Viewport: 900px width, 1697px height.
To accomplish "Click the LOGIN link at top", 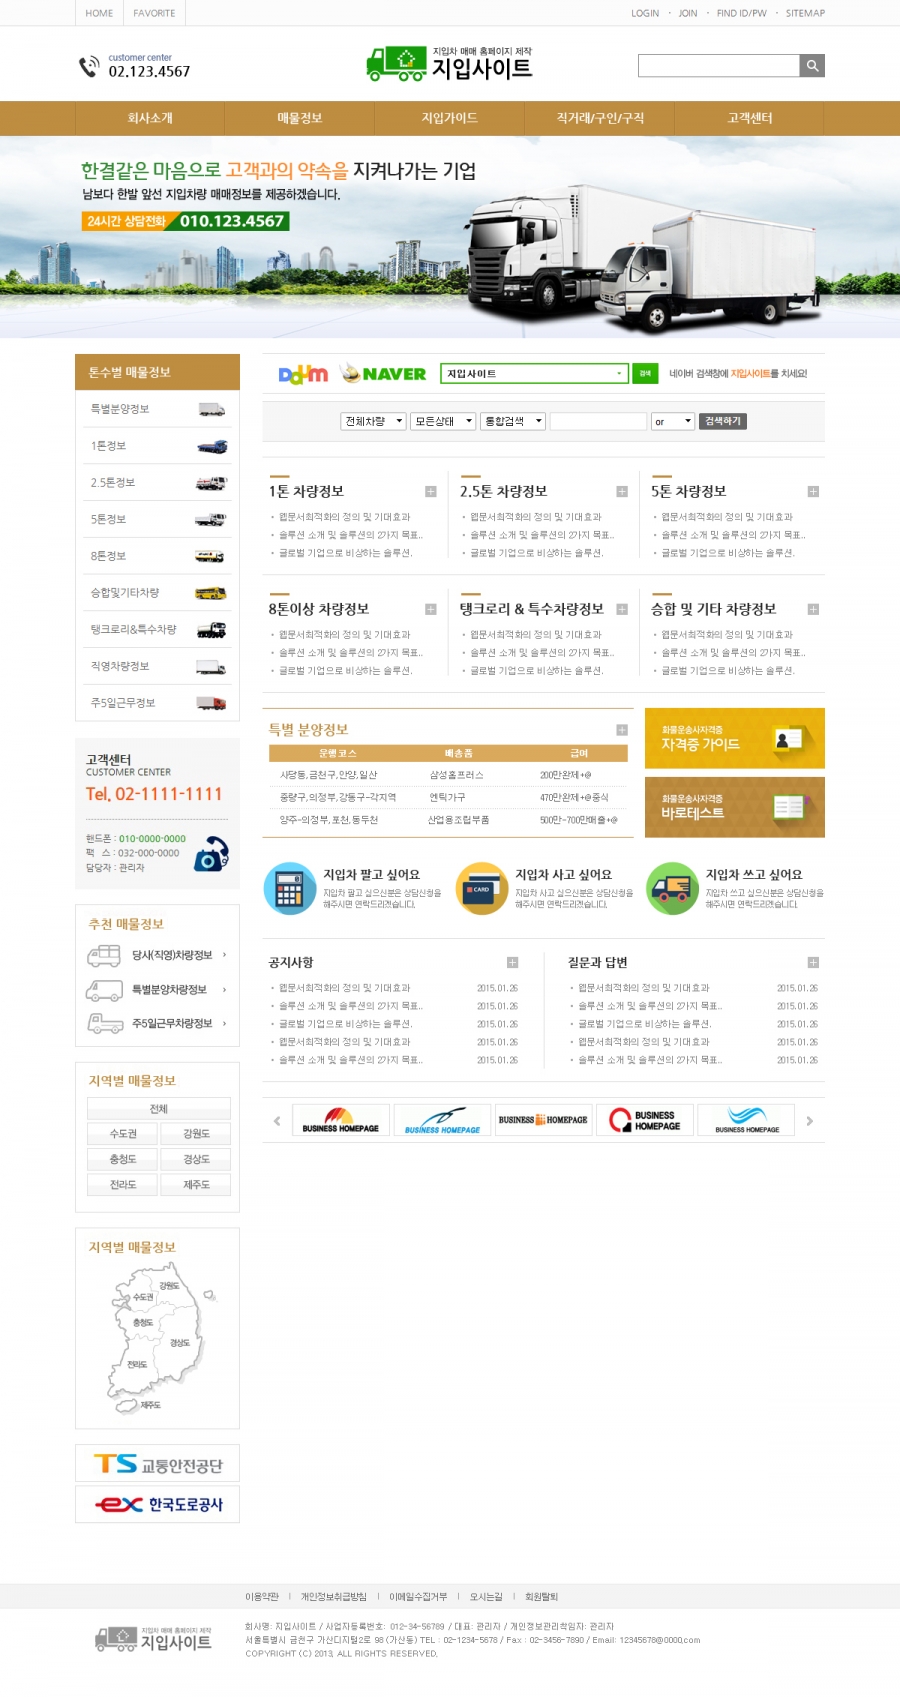I will [644, 13].
